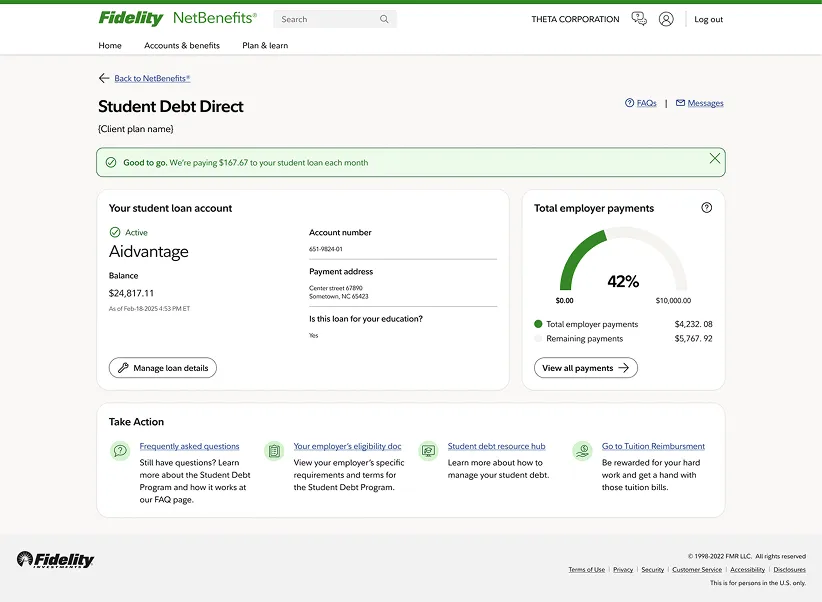
Task: Click the eligibility doc clipboard icon
Action: pos(274,450)
